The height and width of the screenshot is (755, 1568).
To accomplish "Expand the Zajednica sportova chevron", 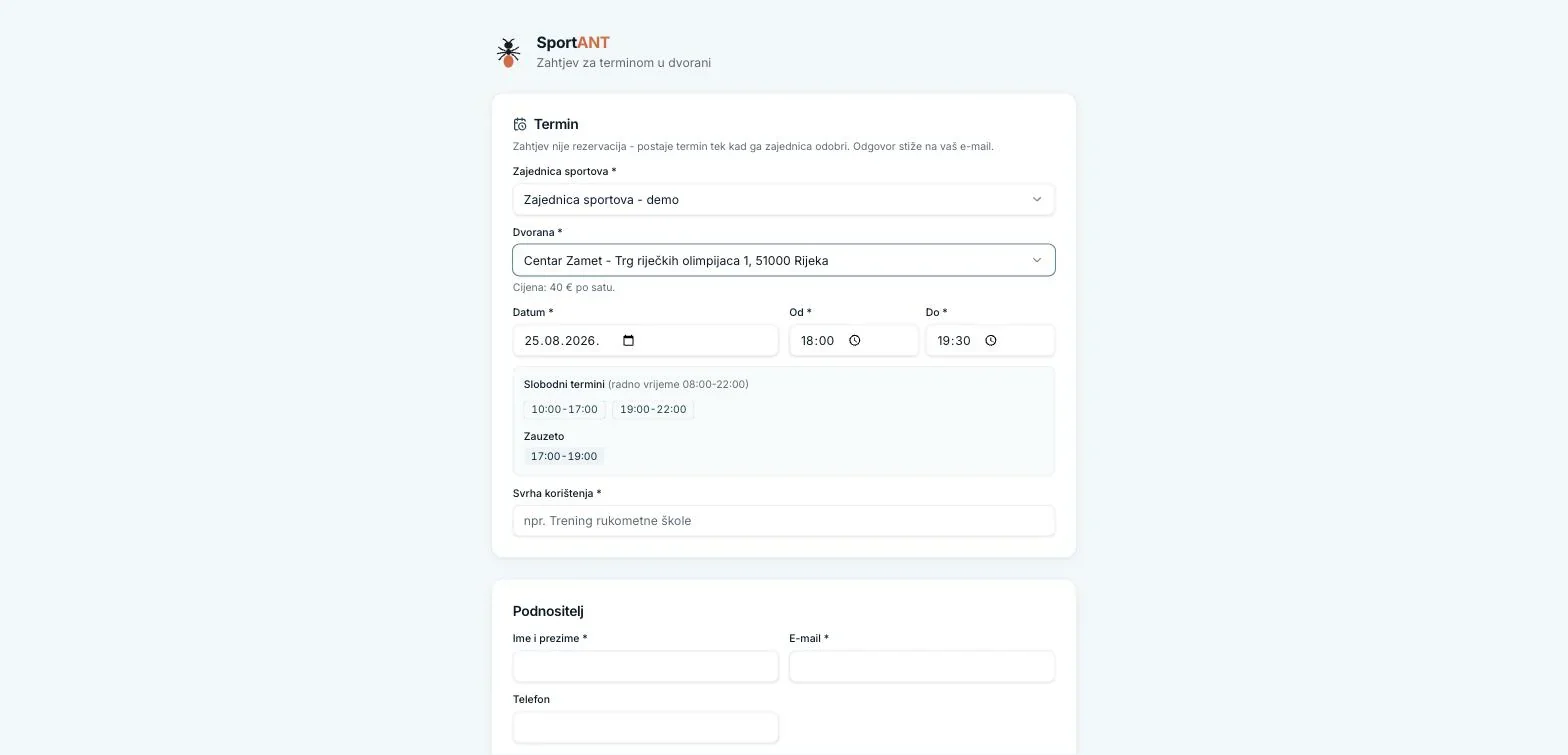I will pos(1037,200).
